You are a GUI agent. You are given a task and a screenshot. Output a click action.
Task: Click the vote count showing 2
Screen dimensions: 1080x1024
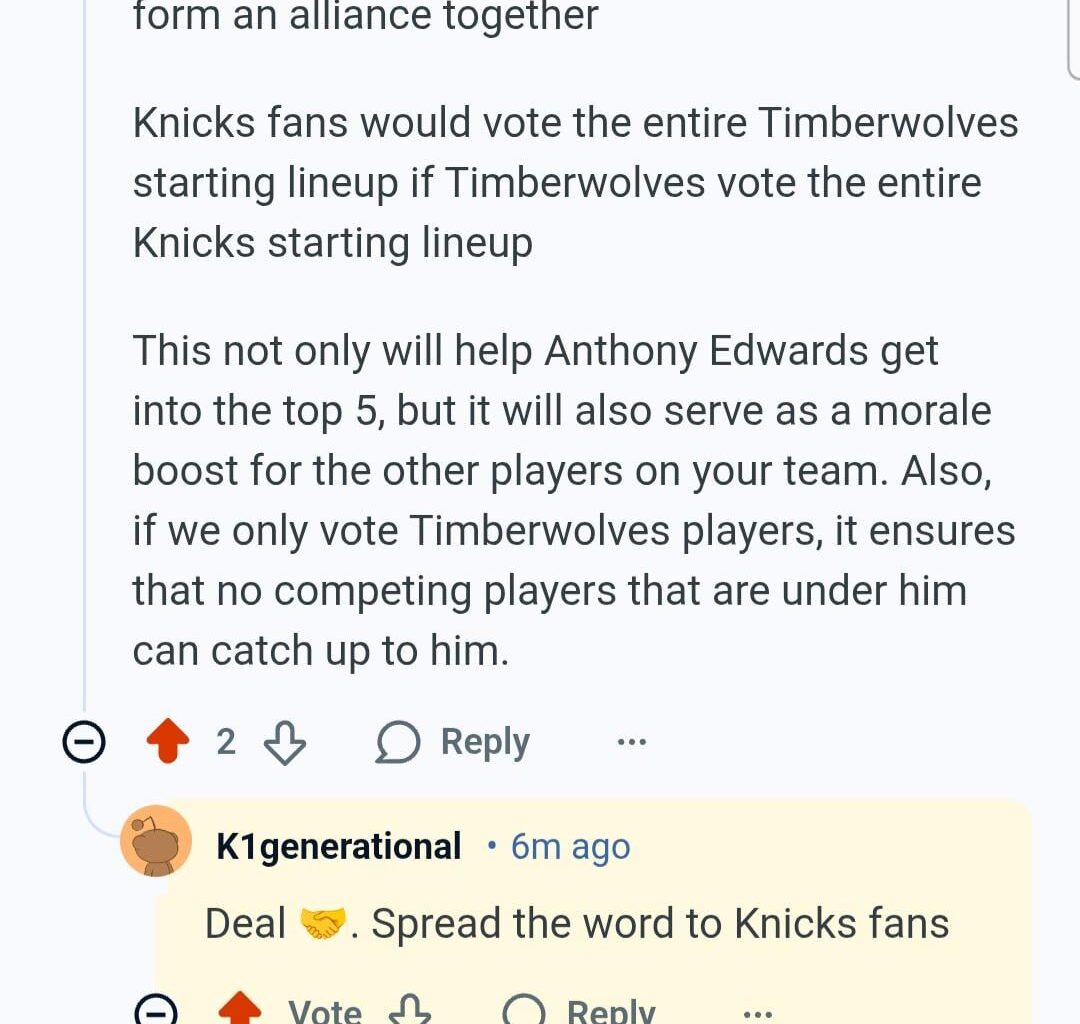tap(228, 740)
